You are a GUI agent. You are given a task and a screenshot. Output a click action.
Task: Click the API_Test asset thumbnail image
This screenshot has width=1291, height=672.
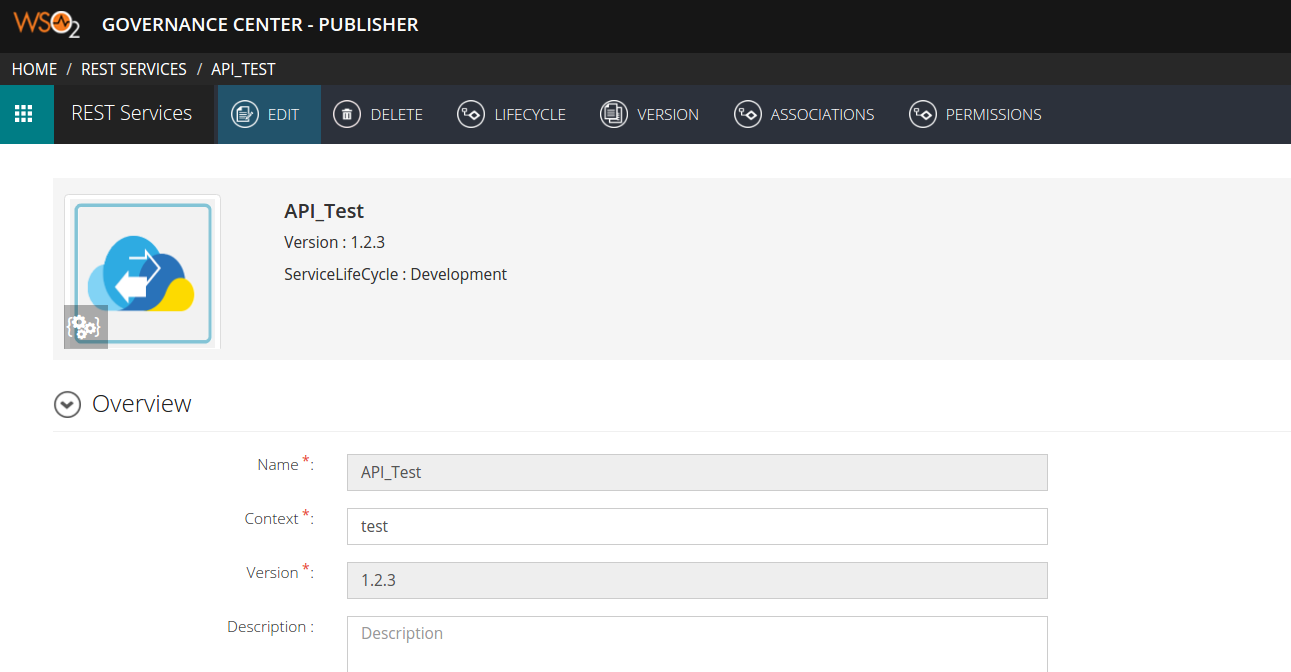(142, 272)
